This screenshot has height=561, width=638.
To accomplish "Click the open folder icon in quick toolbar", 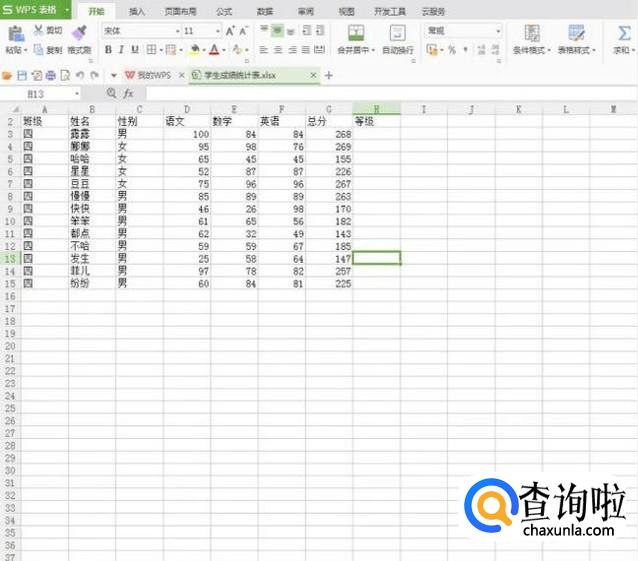I will pyautogui.click(x=7, y=75).
